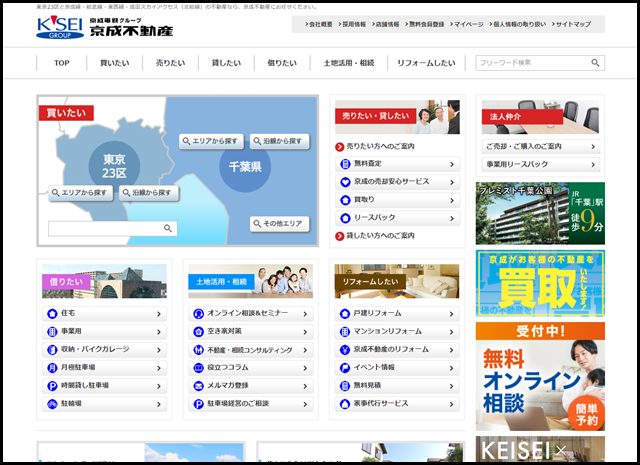
Task: Click the オンライン相談&セミナー icon
Action: pos(198,314)
